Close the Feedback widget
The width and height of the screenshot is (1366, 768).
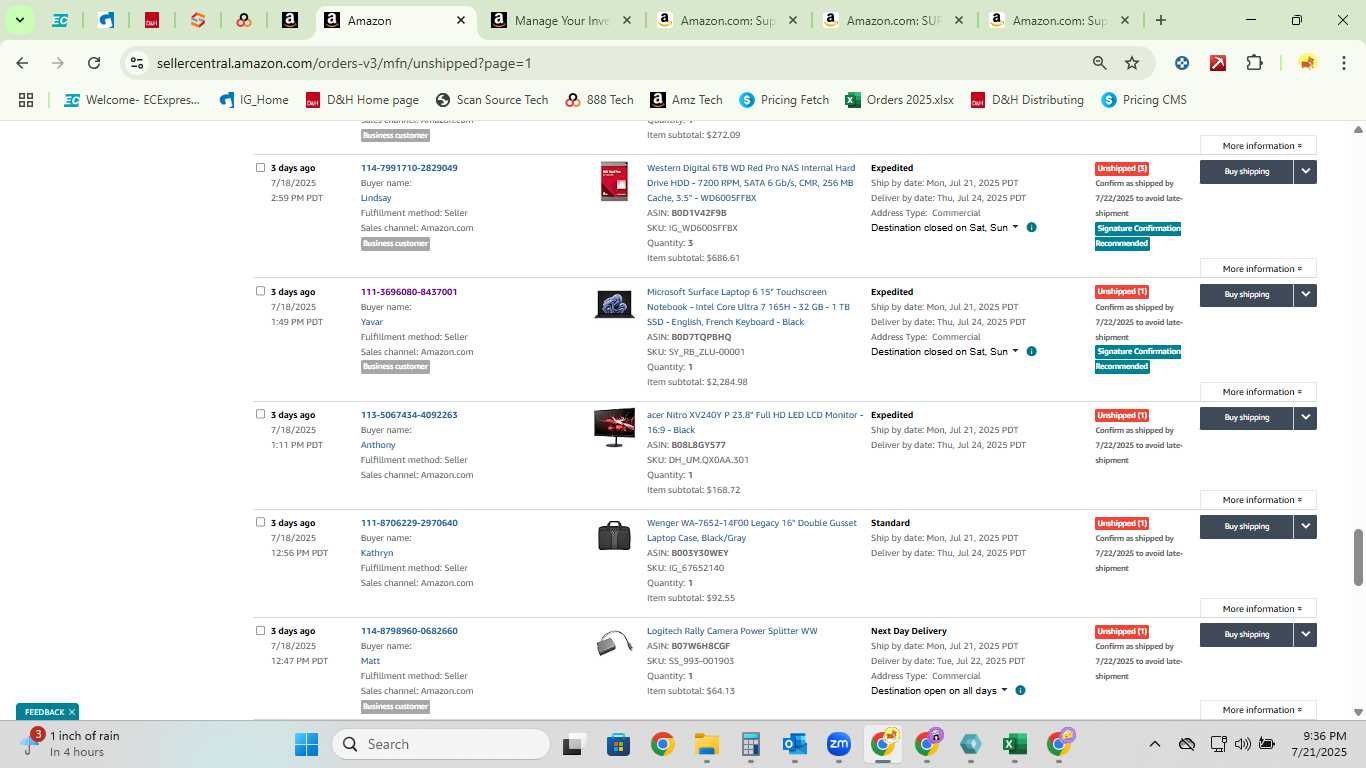tap(72, 712)
